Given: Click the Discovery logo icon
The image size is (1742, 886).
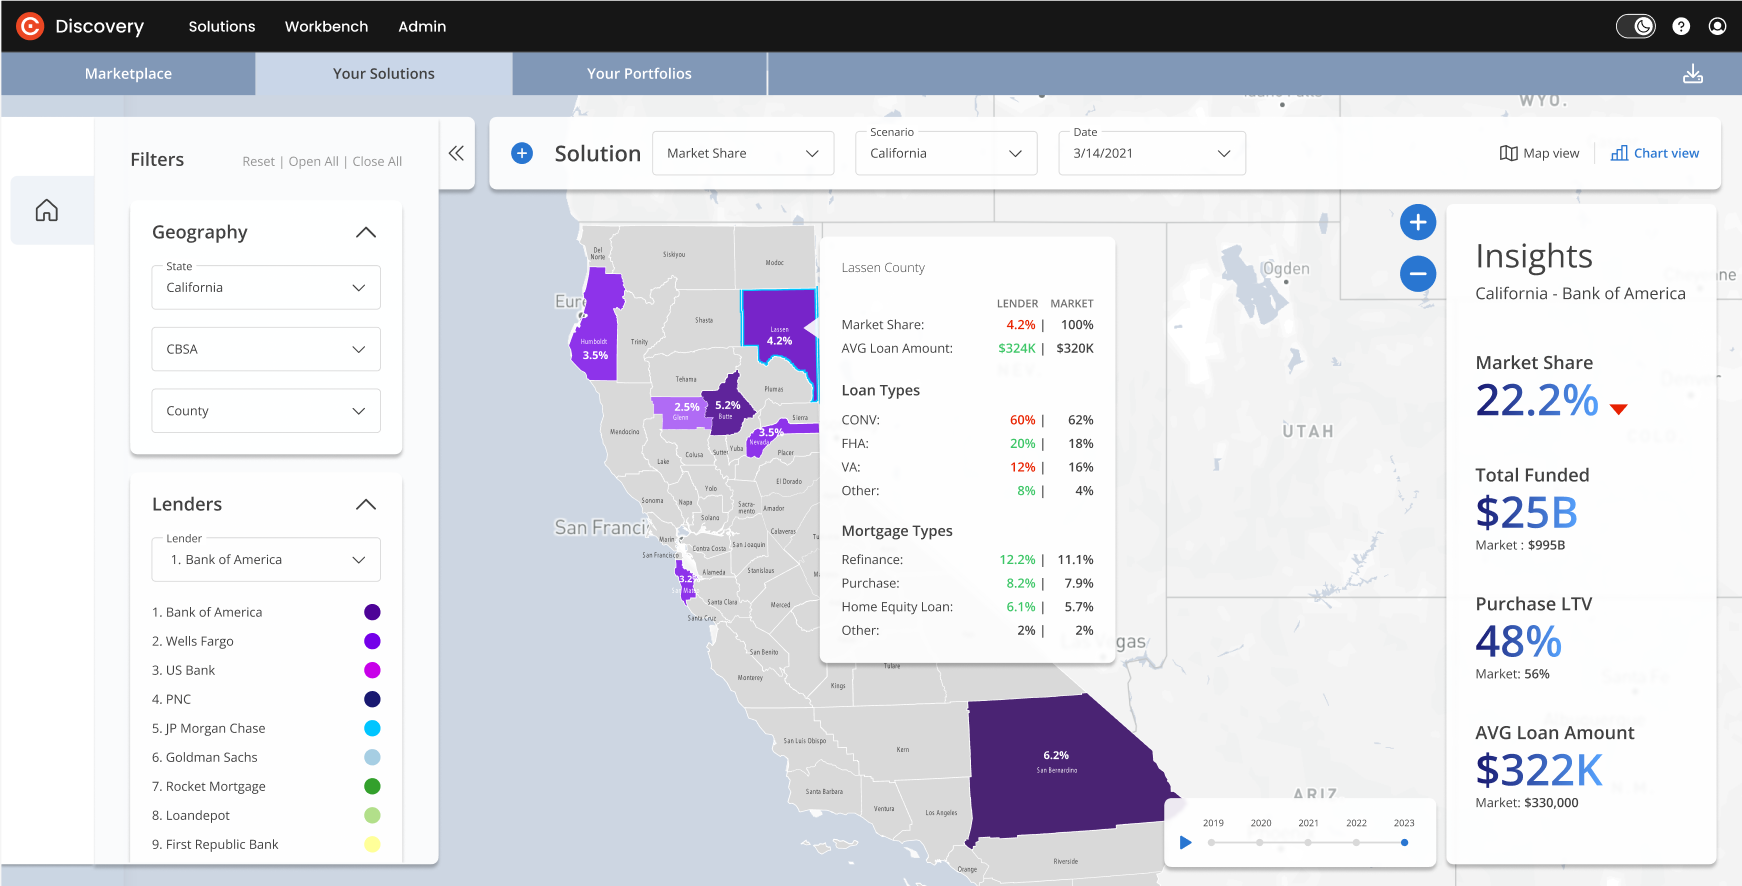Looking at the screenshot, I should pos(30,26).
